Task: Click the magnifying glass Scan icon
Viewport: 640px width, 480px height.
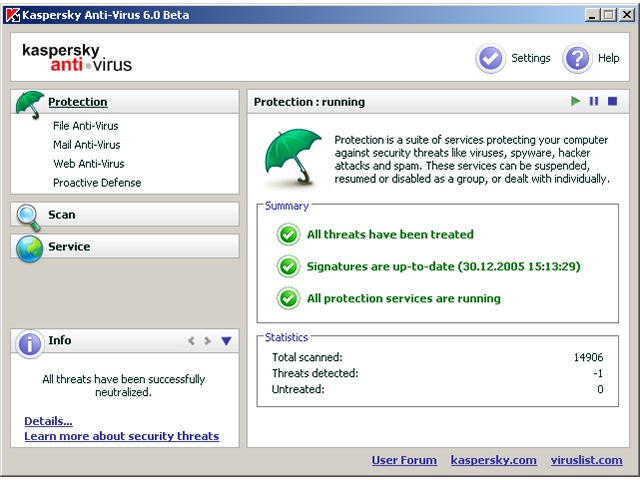Action: click(29, 217)
